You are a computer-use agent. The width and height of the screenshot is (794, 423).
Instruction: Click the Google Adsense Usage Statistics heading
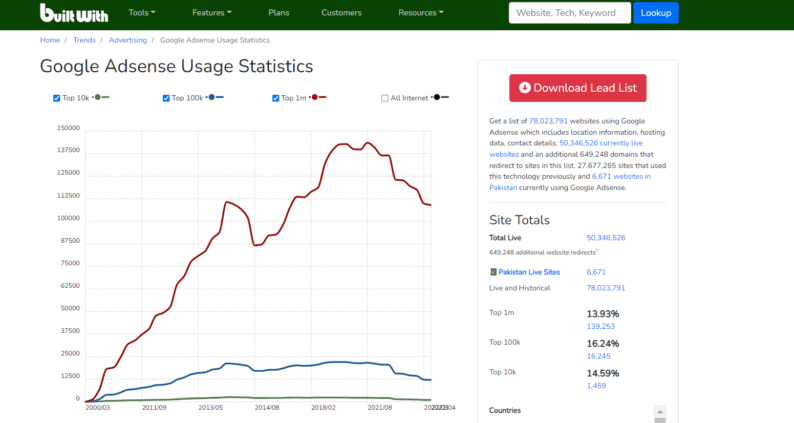pos(176,66)
